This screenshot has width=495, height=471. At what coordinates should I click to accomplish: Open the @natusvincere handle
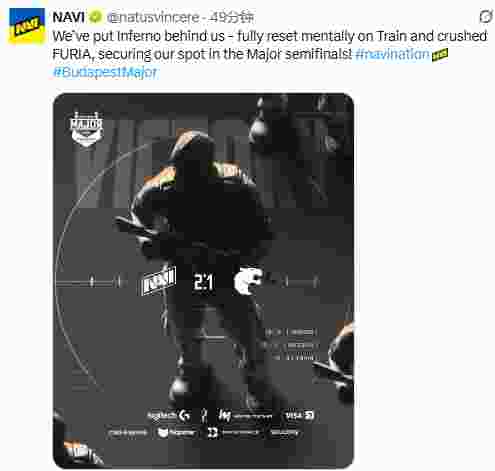(153, 17)
